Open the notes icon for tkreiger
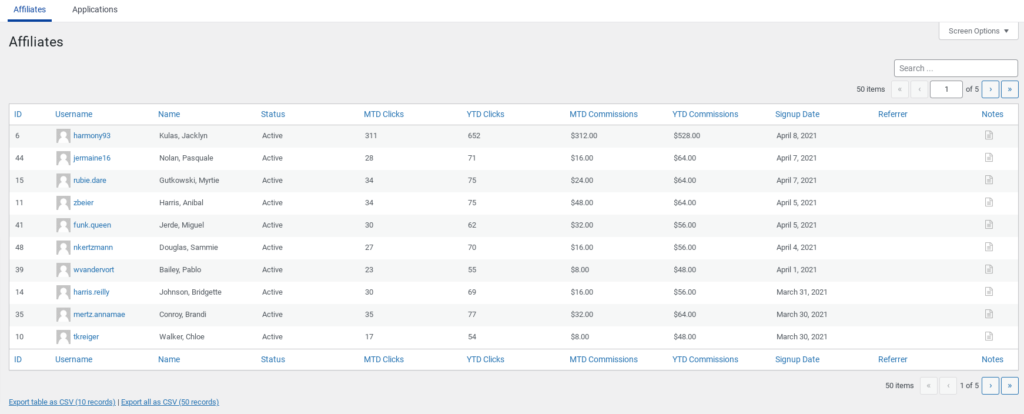Image resolution: width=1024 pixels, height=414 pixels. [988, 336]
